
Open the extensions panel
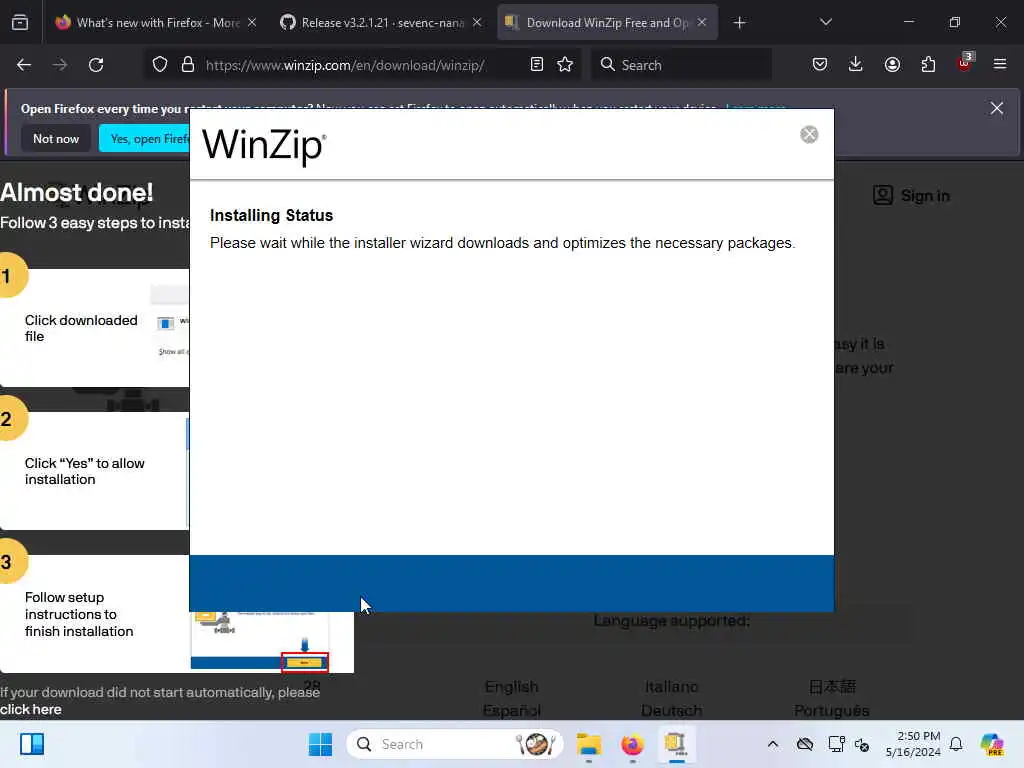point(928,65)
